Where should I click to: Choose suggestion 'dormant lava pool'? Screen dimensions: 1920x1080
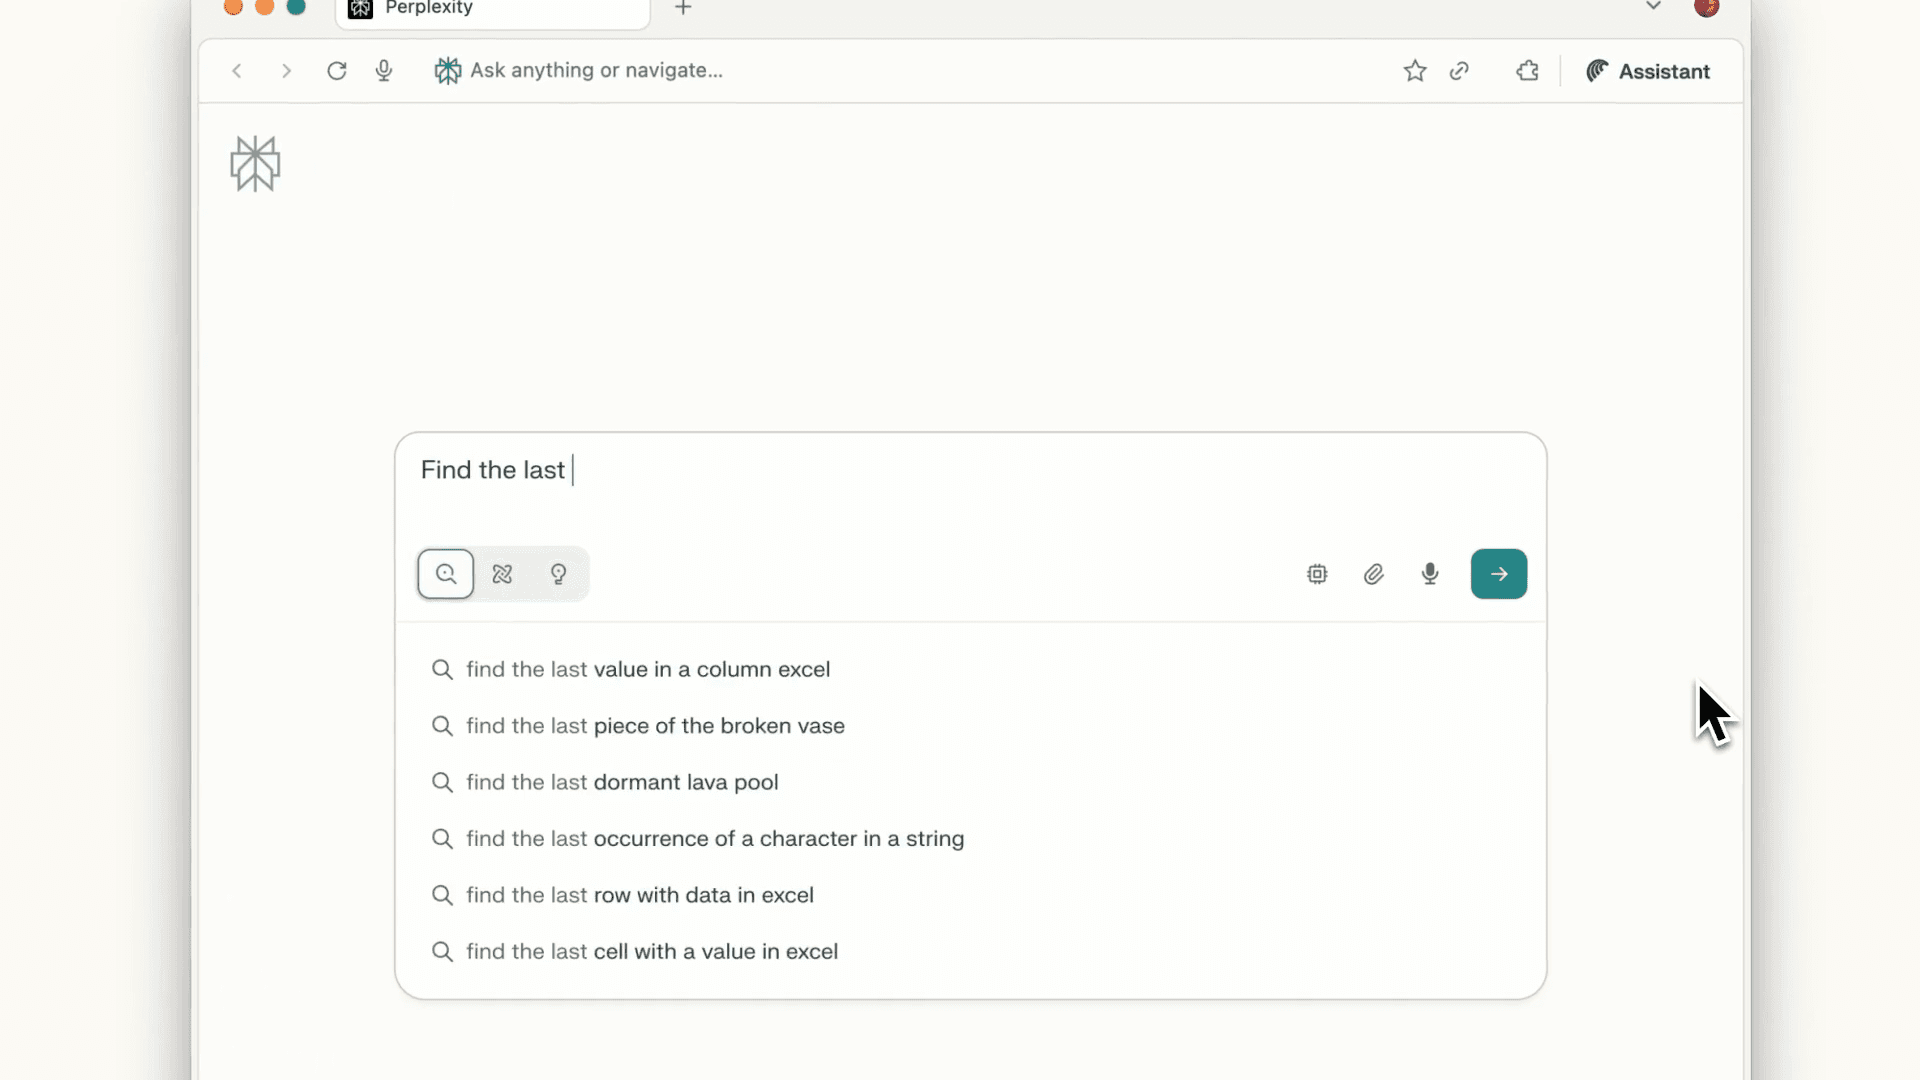click(970, 782)
